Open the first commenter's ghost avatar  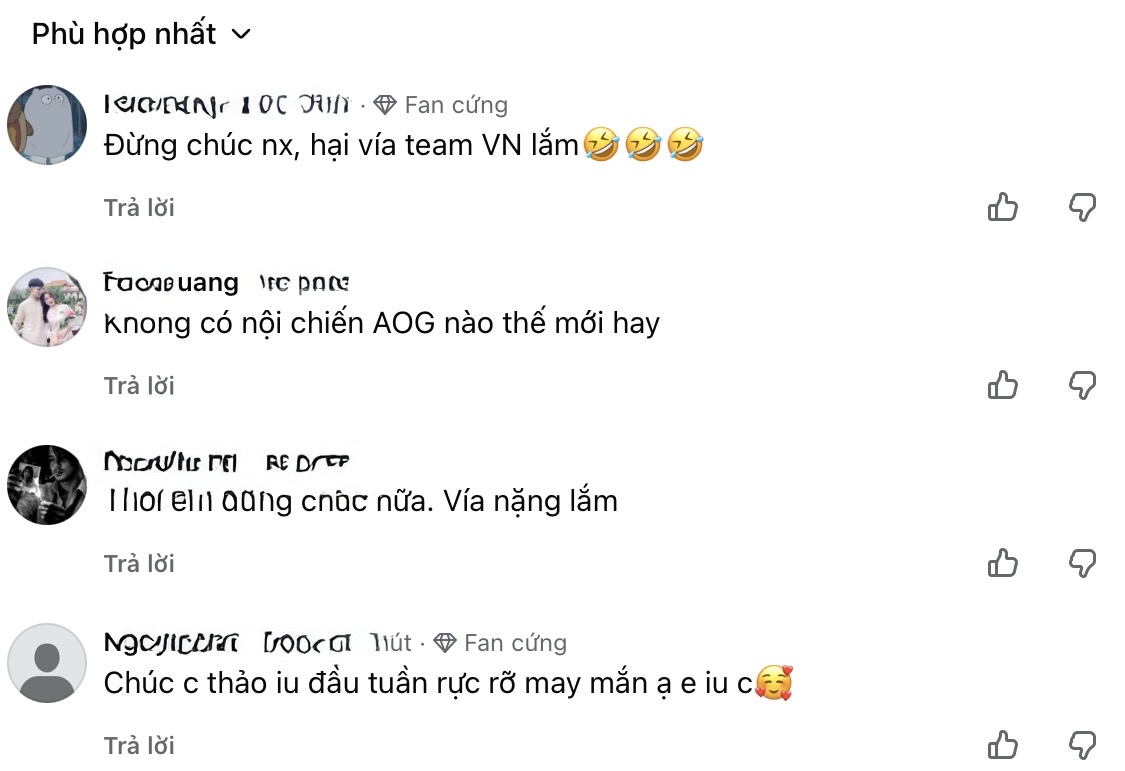[x=47, y=125]
